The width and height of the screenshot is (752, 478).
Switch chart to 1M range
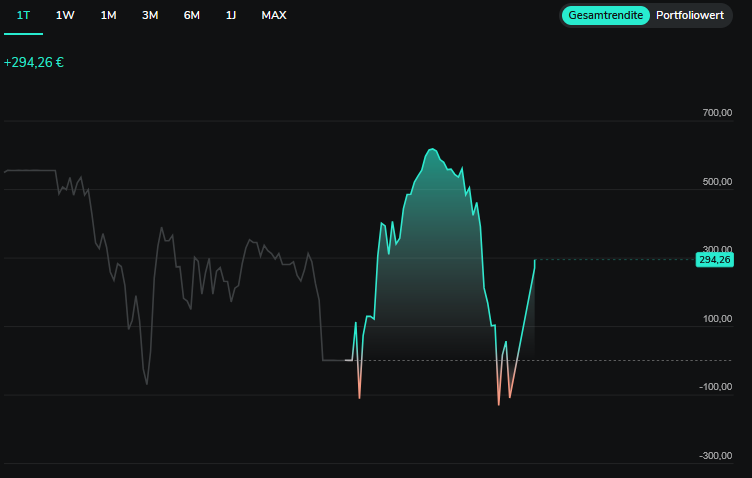pyautogui.click(x=108, y=16)
